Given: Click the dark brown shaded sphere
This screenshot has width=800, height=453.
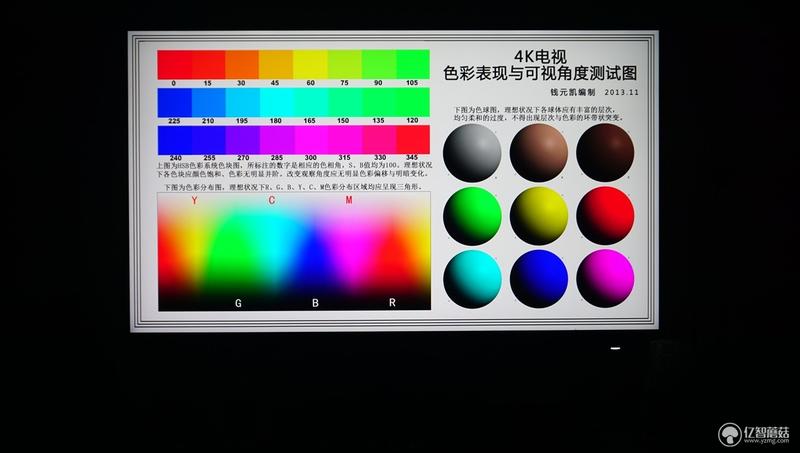Looking at the screenshot, I should (x=605, y=153).
